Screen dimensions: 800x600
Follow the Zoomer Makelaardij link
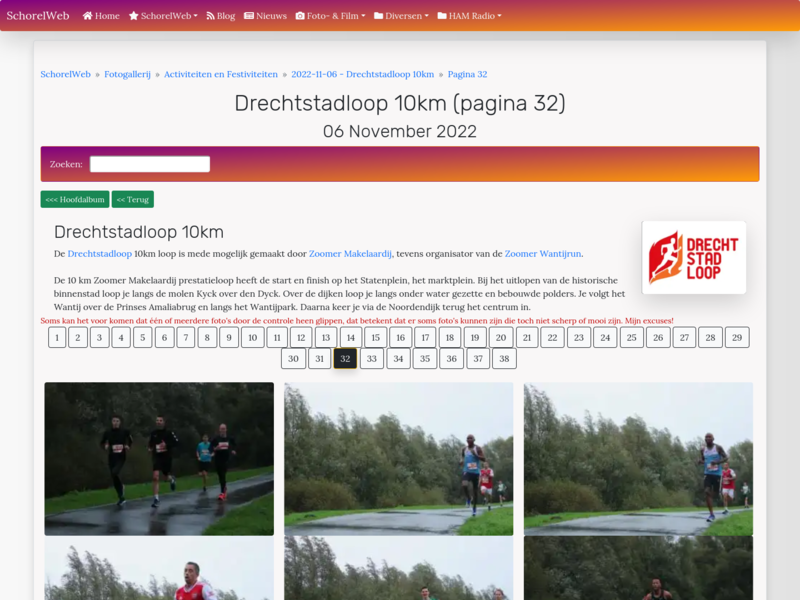point(350,254)
